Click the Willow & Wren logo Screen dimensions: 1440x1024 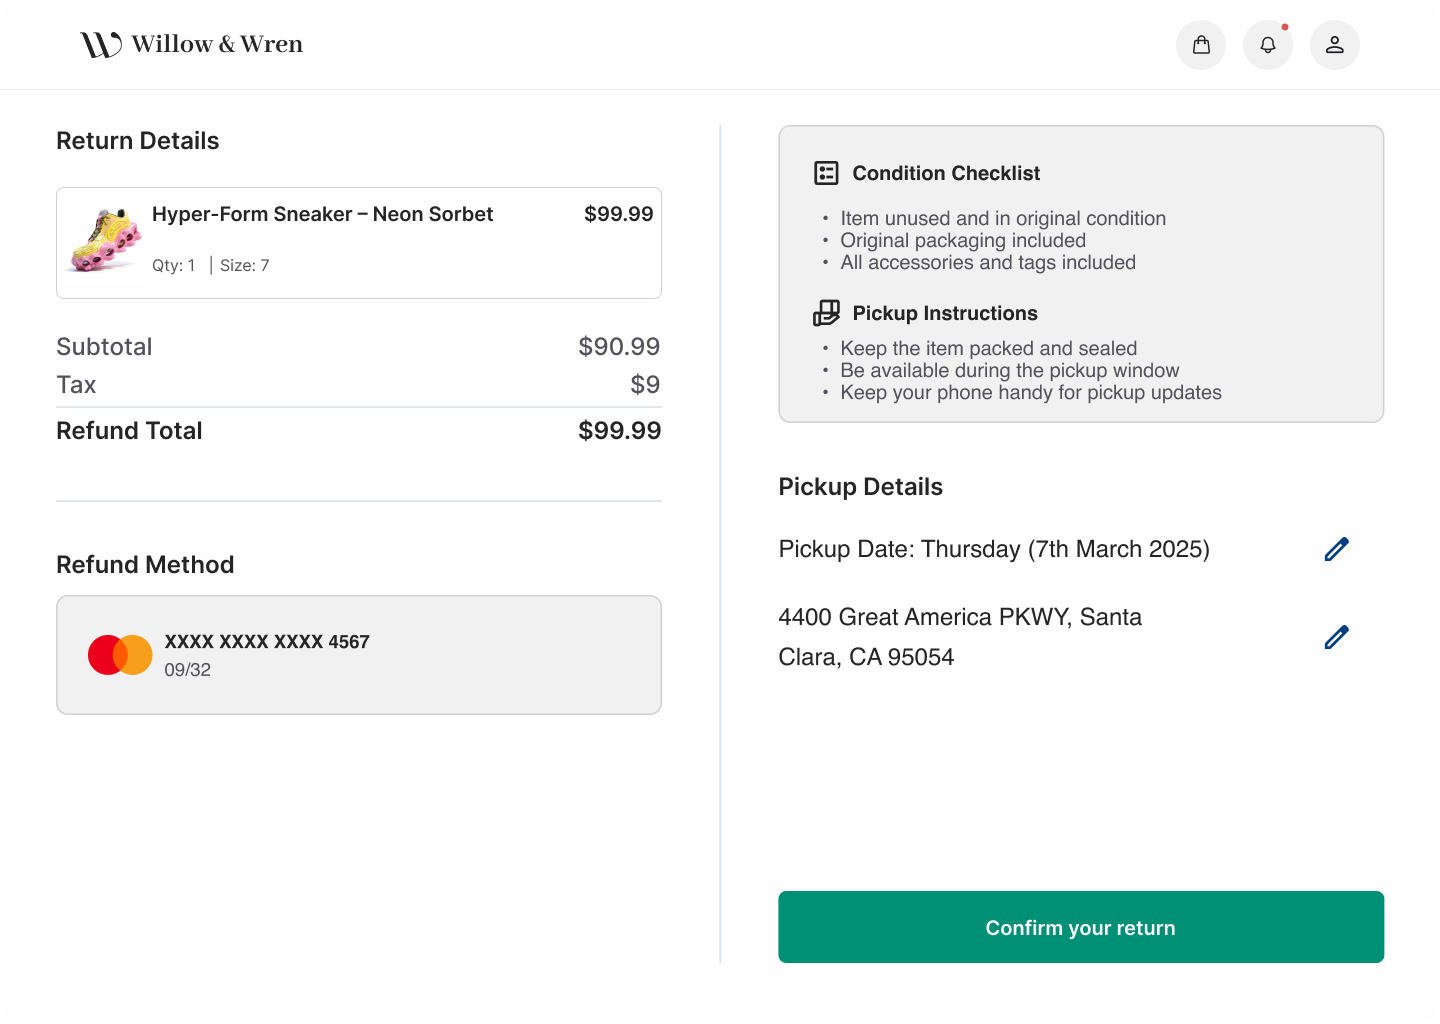pyautogui.click(x=191, y=43)
